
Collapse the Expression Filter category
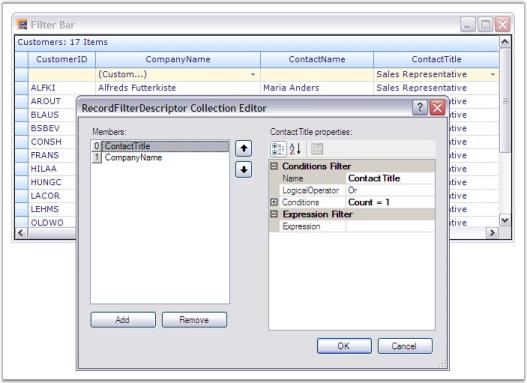274,214
